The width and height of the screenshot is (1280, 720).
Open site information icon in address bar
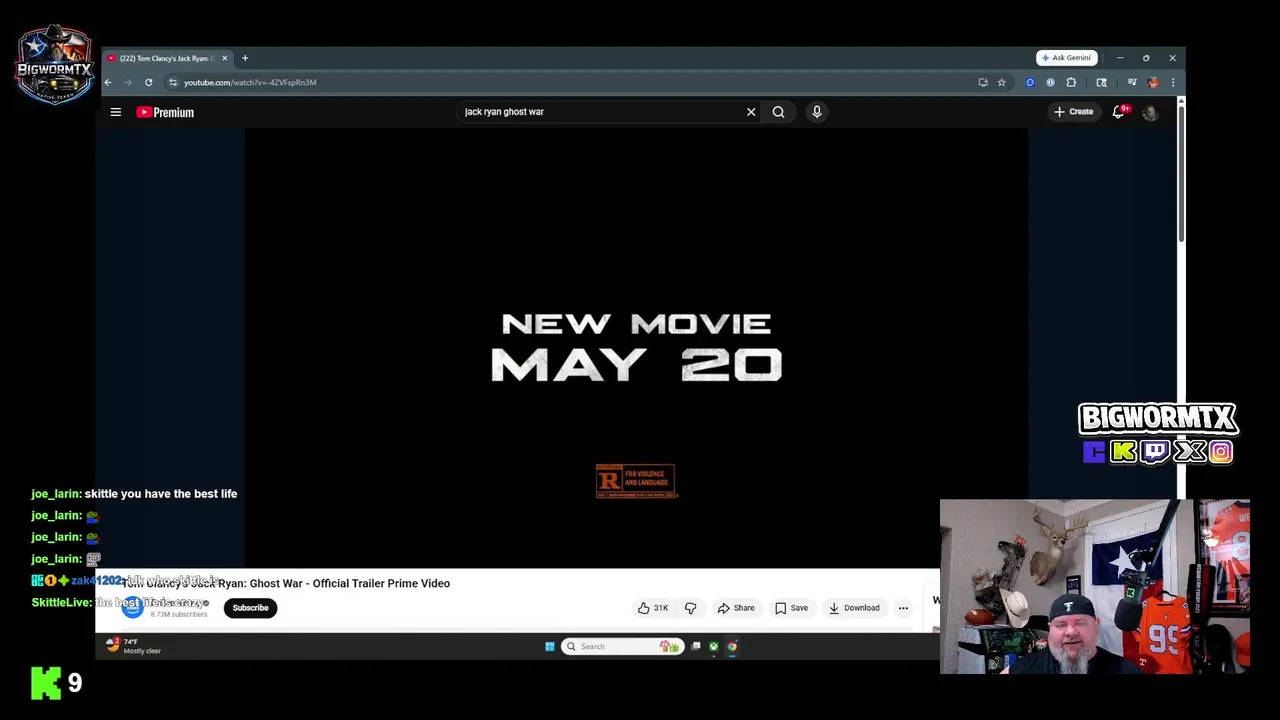[x=173, y=82]
